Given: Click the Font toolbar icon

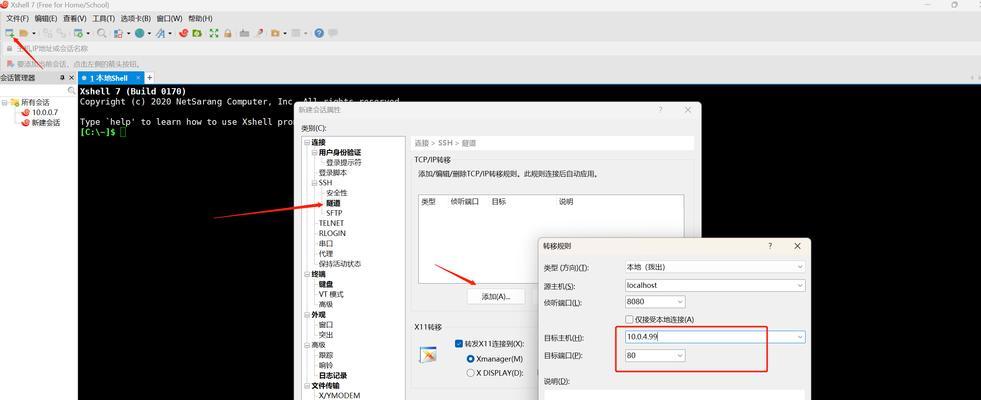Looking at the screenshot, I should 160,33.
